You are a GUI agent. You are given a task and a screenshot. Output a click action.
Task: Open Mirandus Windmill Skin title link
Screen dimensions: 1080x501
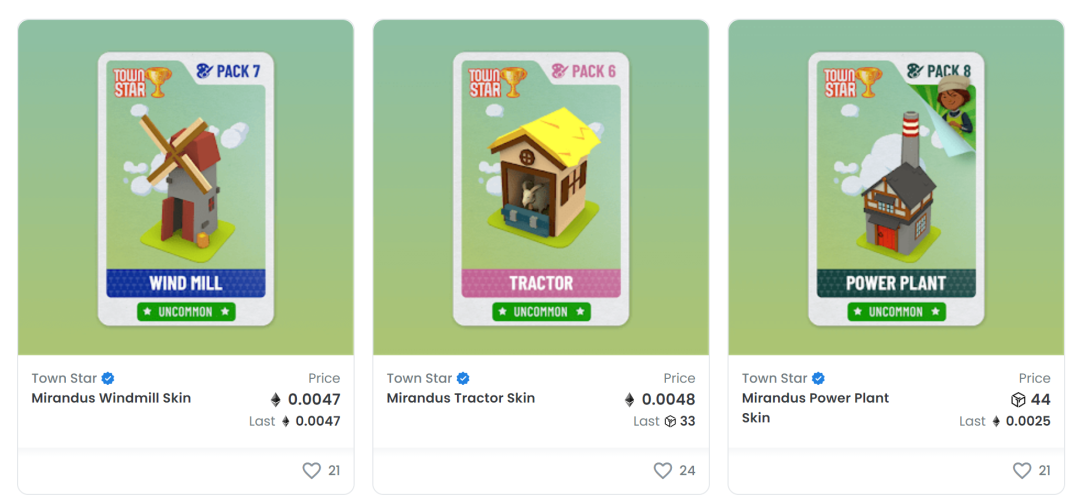112,398
